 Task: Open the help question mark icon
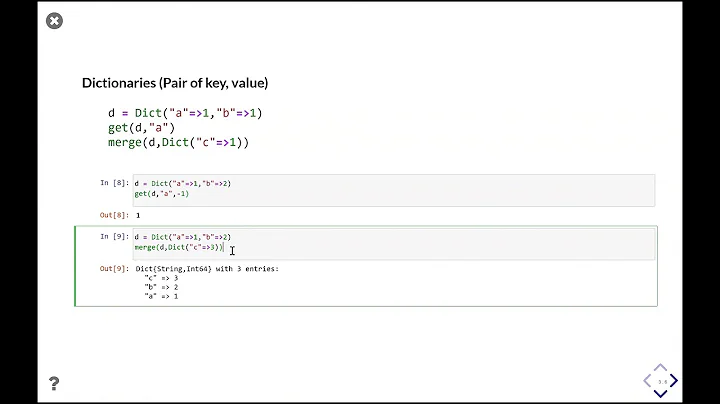pyautogui.click(x=54, y=384)
